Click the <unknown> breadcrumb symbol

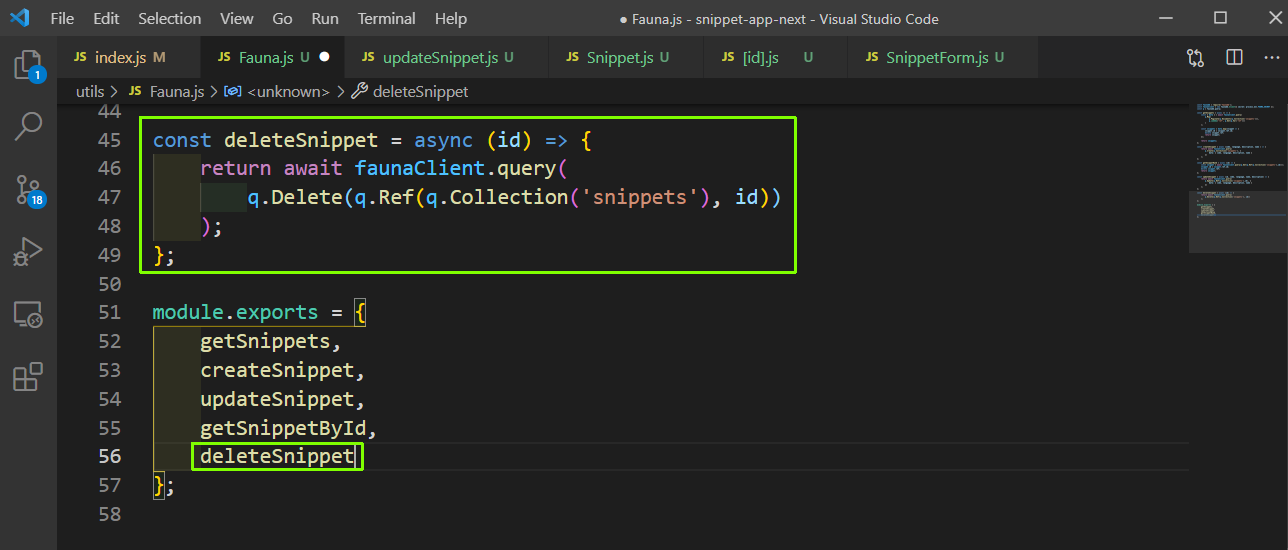(277, 91)
